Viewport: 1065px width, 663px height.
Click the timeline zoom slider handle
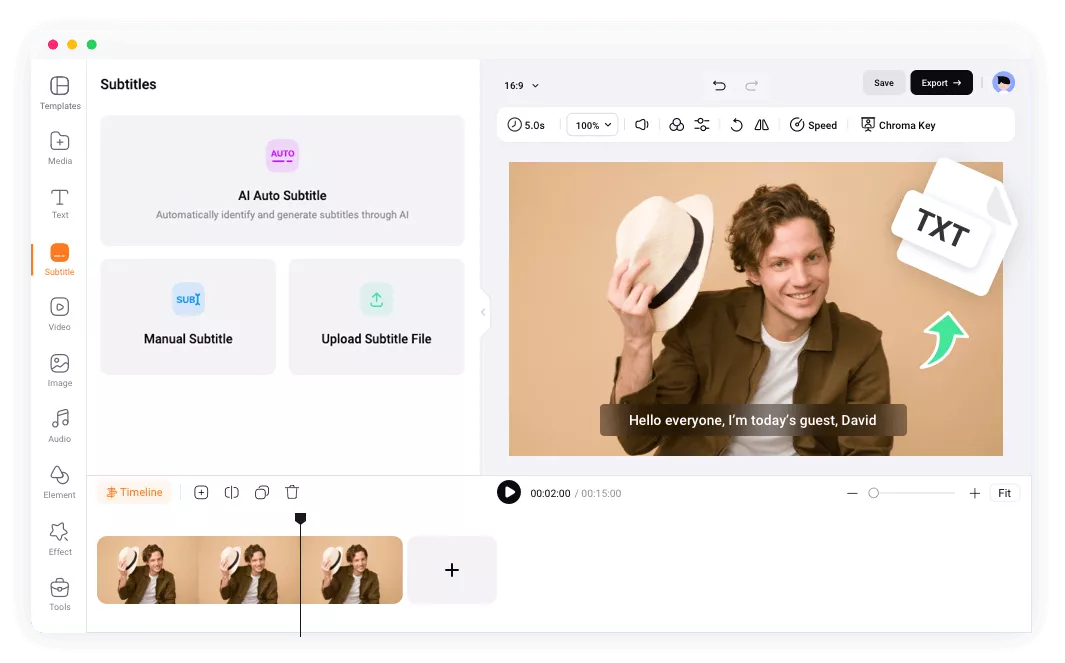click(873, 493)
